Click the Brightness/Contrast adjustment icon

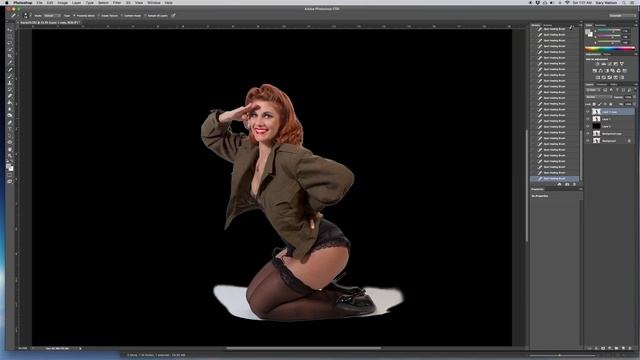(597, 64)
